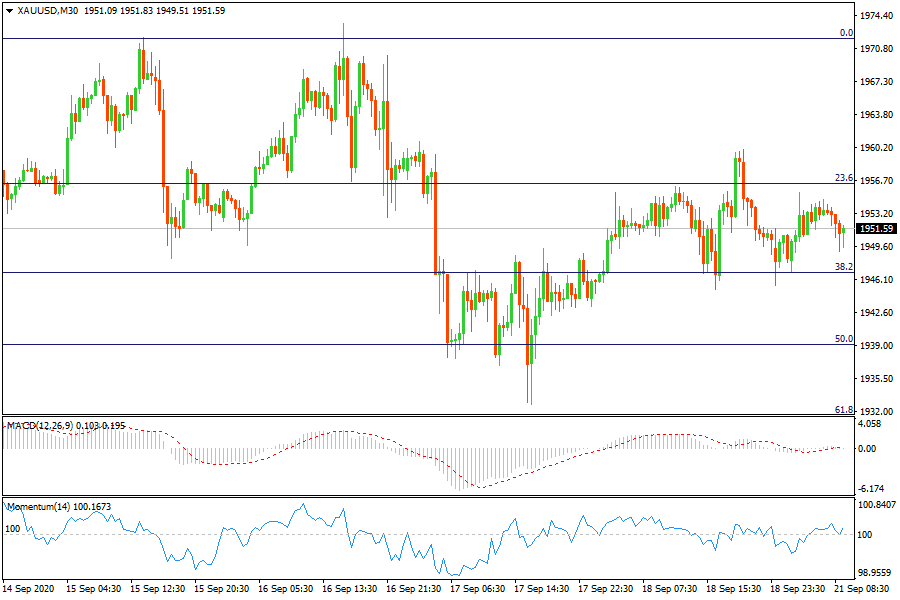The height and width of the screenshot is (600, 900).
Task: Select the 23.6 Fibonacci level label
Action: (x=843, y=178)
